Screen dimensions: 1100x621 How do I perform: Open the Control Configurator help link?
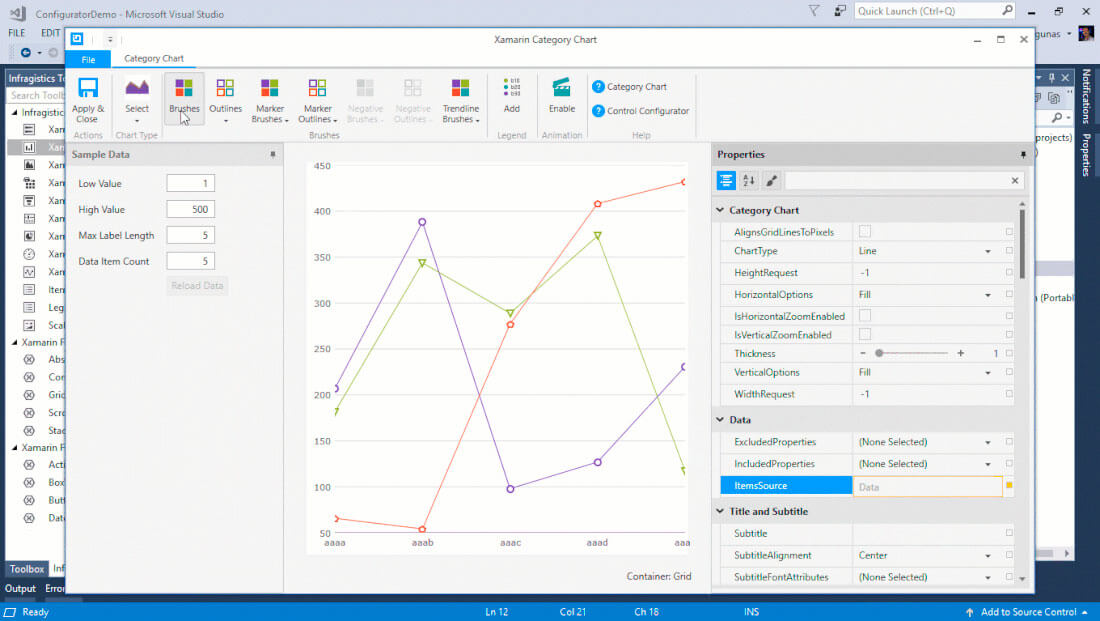640,111
